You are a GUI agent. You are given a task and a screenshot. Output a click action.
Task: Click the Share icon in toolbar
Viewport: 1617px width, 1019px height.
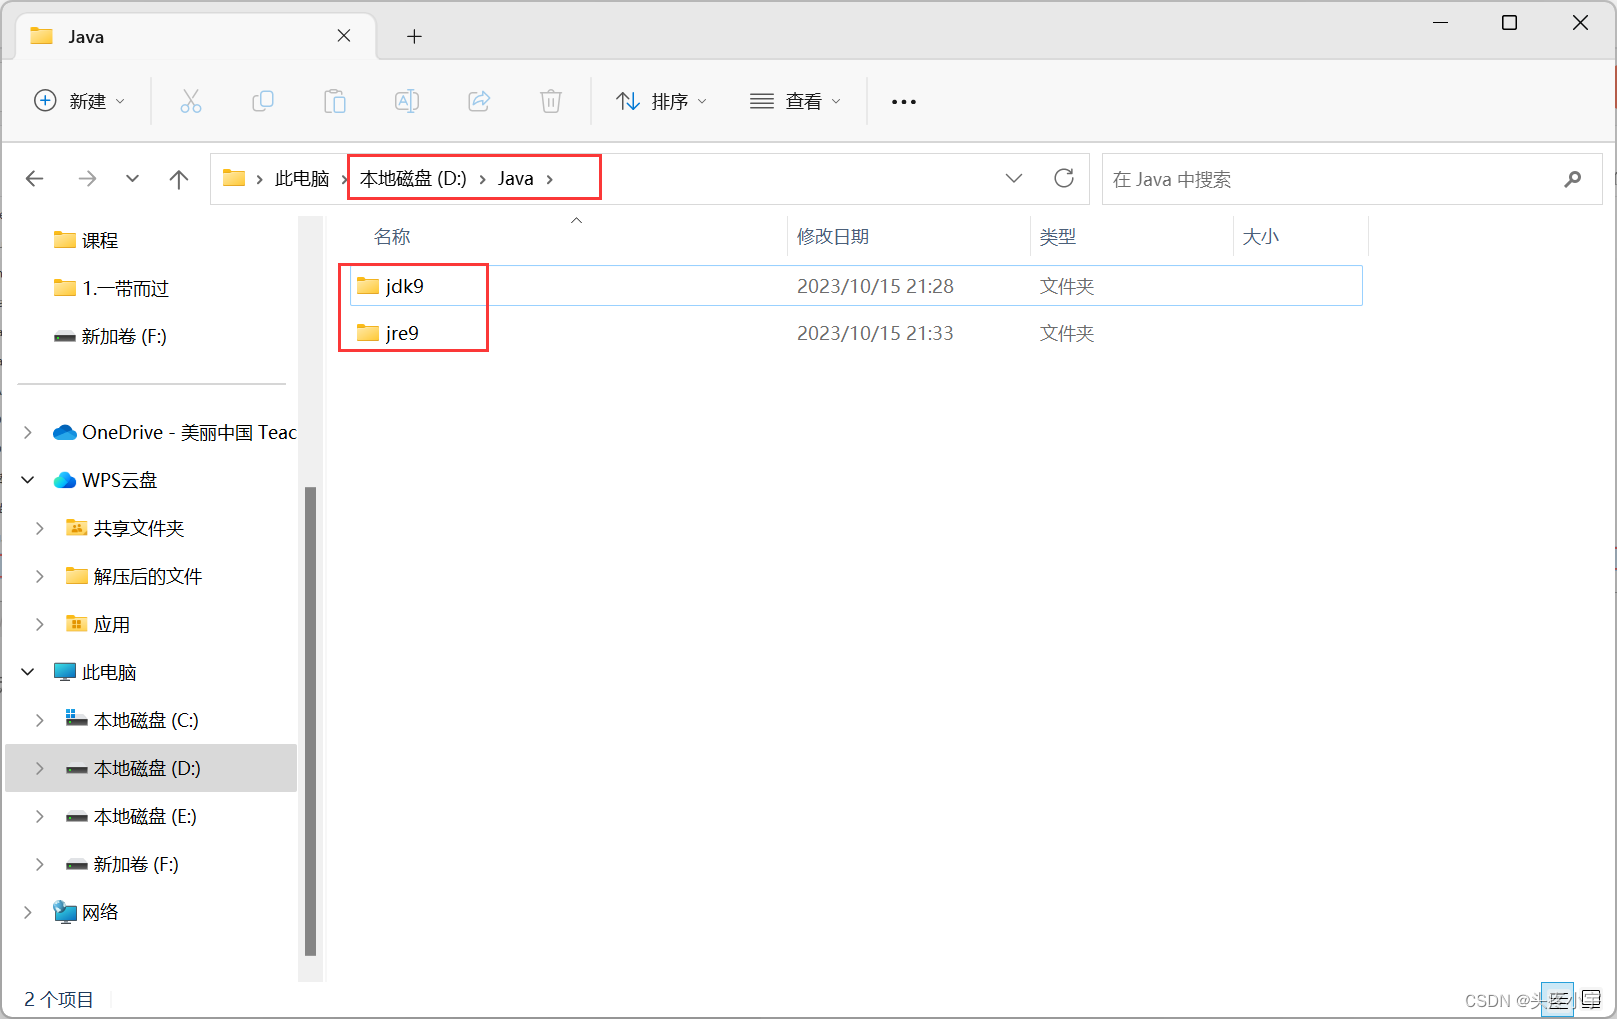479,101
